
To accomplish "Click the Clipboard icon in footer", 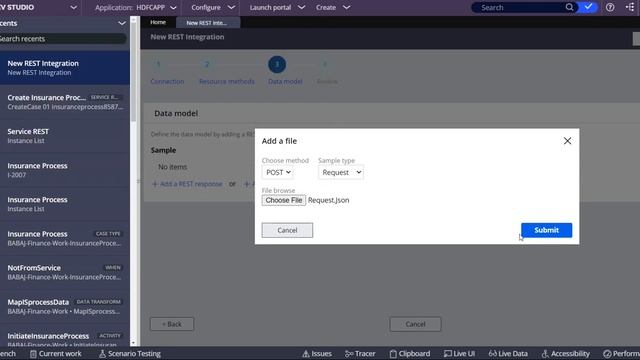I will [x=393, y=354].
